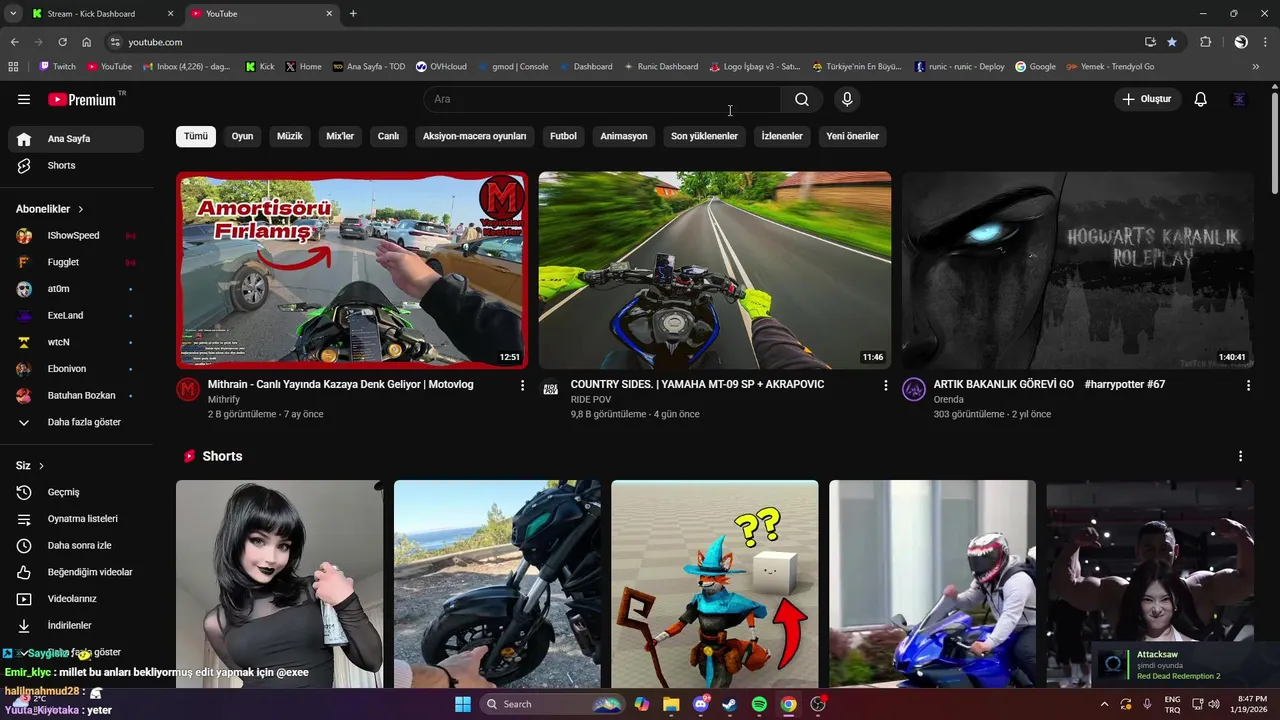Open Hogwarts Karanlık Roleplay thumbnail

click(1078, 270)
